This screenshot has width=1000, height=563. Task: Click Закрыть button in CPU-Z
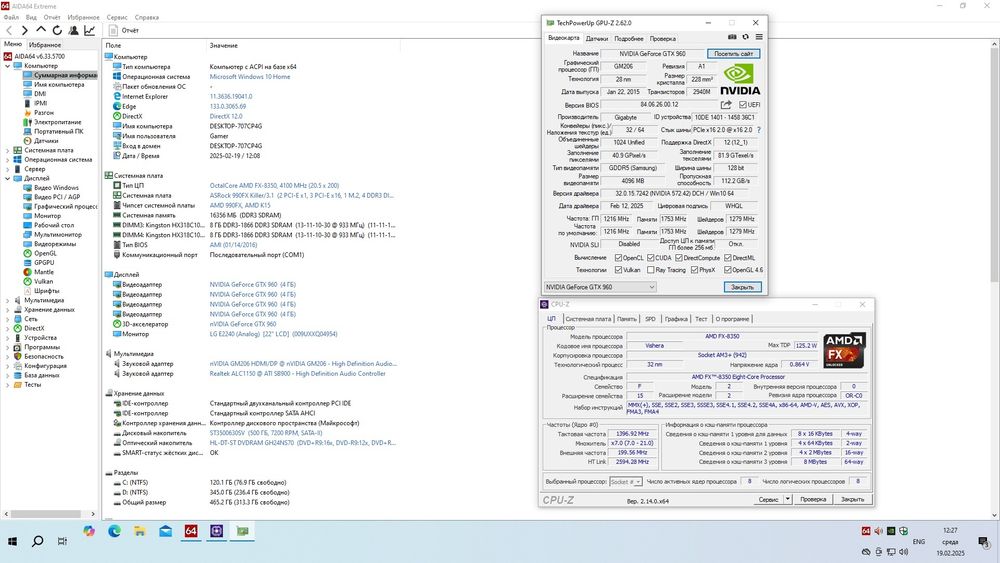coord(852,499)
